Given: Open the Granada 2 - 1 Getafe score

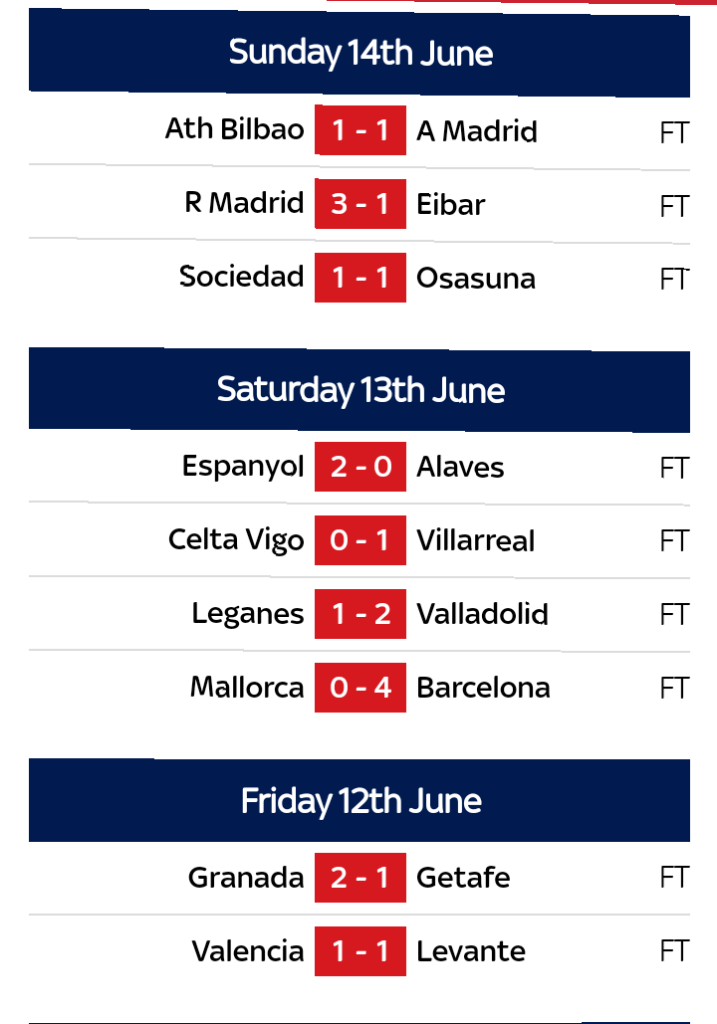Looking at the screenshot, I should tap(360, 878).
